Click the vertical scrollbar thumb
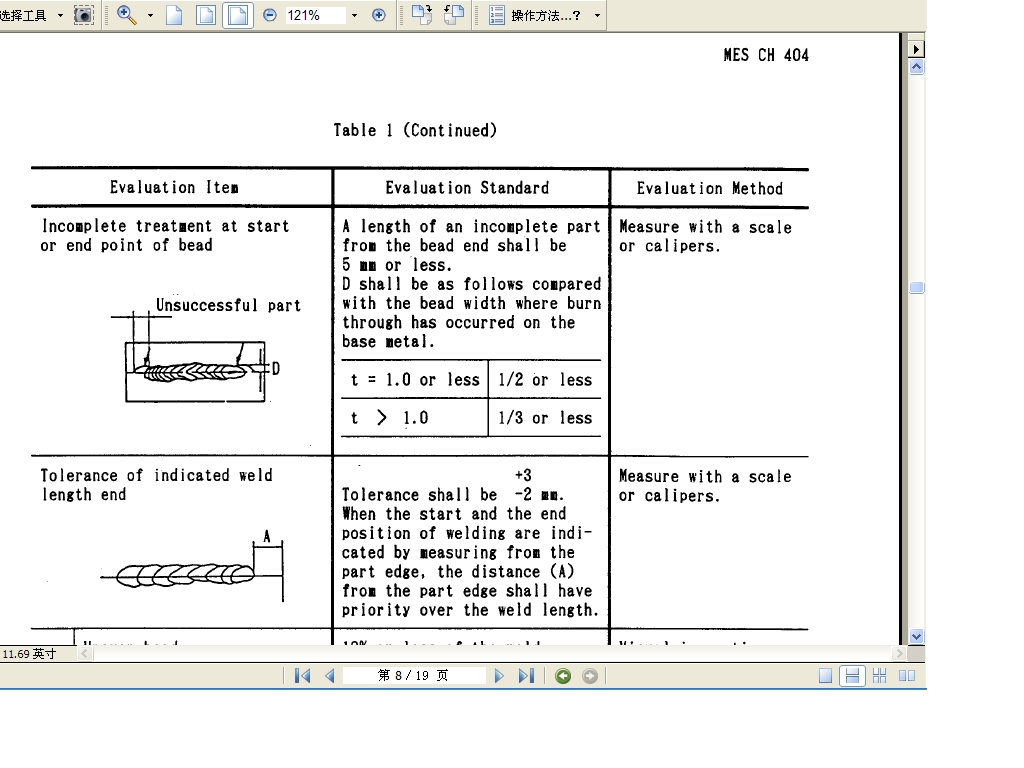 (x=916, y=287)
